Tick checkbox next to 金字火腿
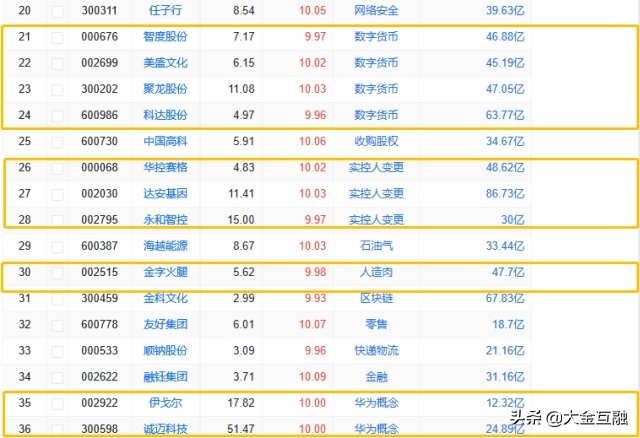Viewport: 640px width, 438px height. coord(57,273)
